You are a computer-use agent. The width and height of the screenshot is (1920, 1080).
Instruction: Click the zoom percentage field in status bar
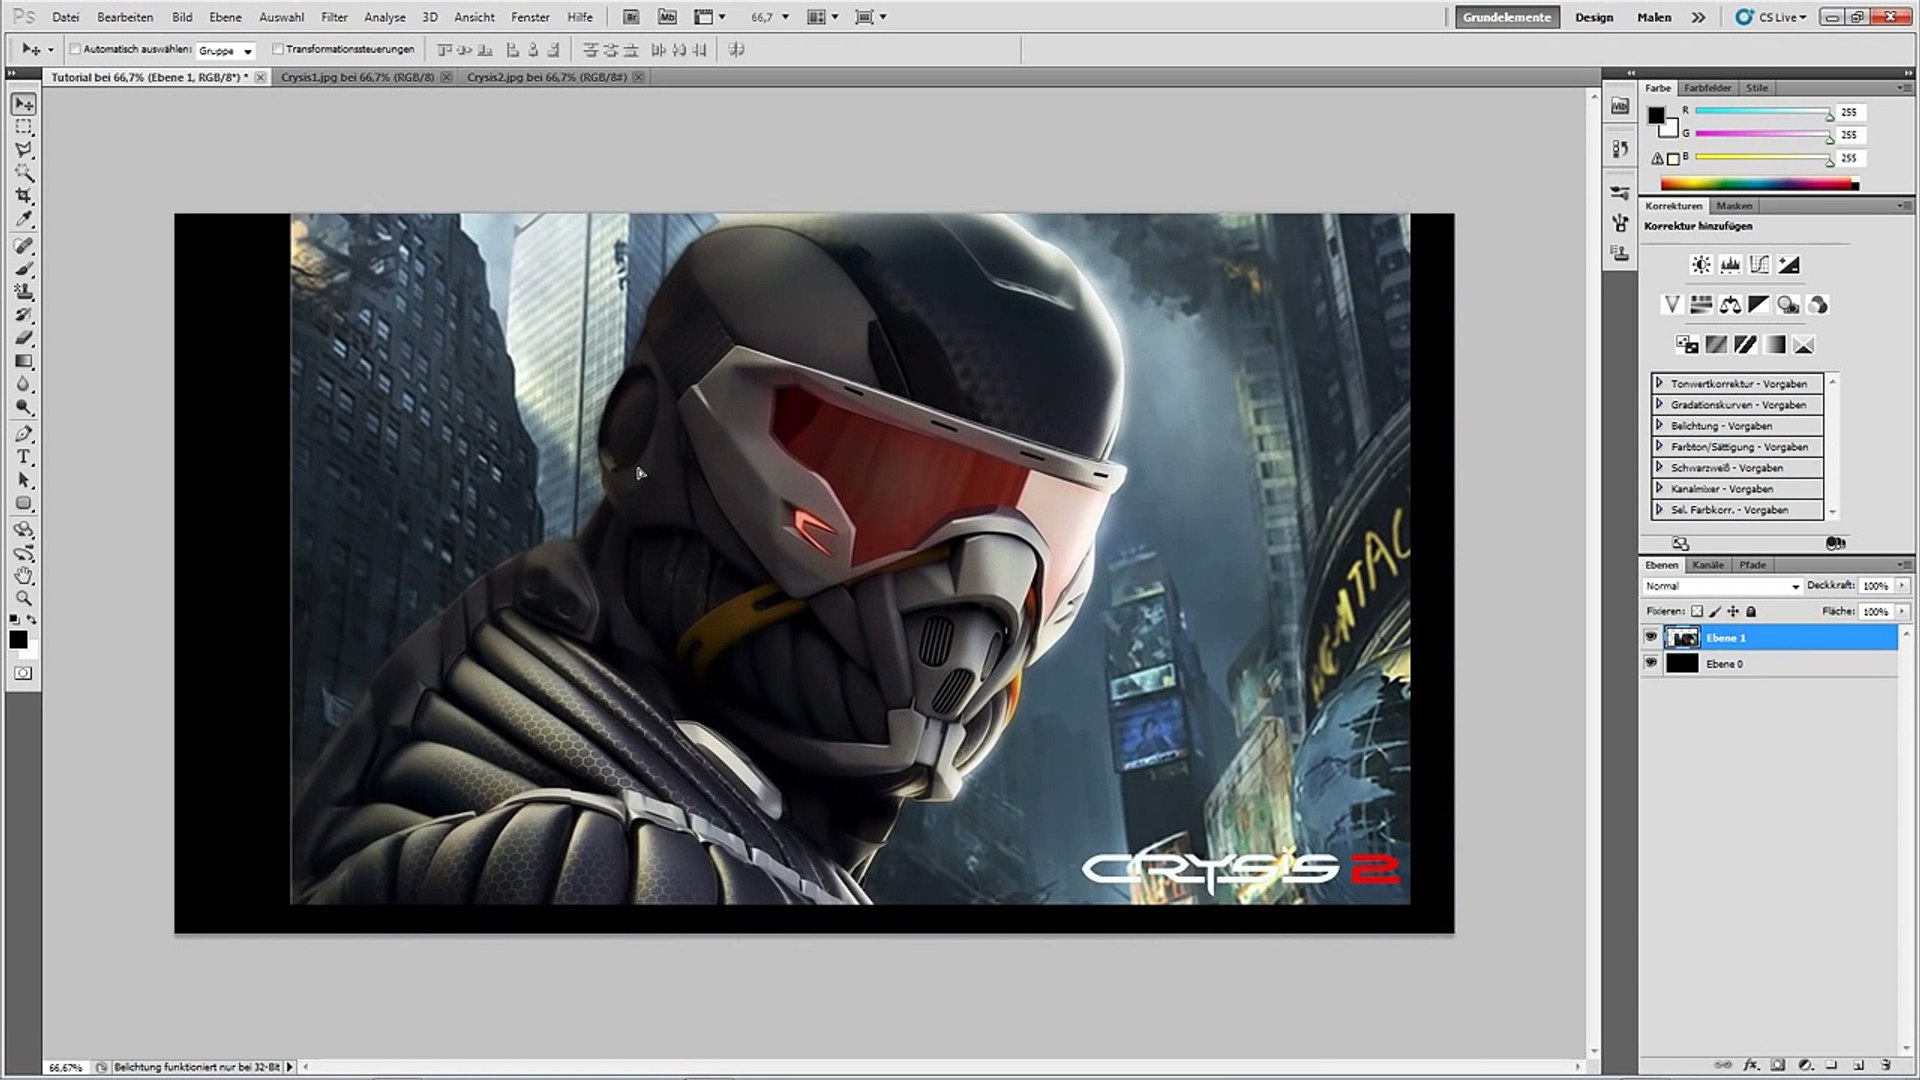pyautogui.click(x=66, y=1067)
